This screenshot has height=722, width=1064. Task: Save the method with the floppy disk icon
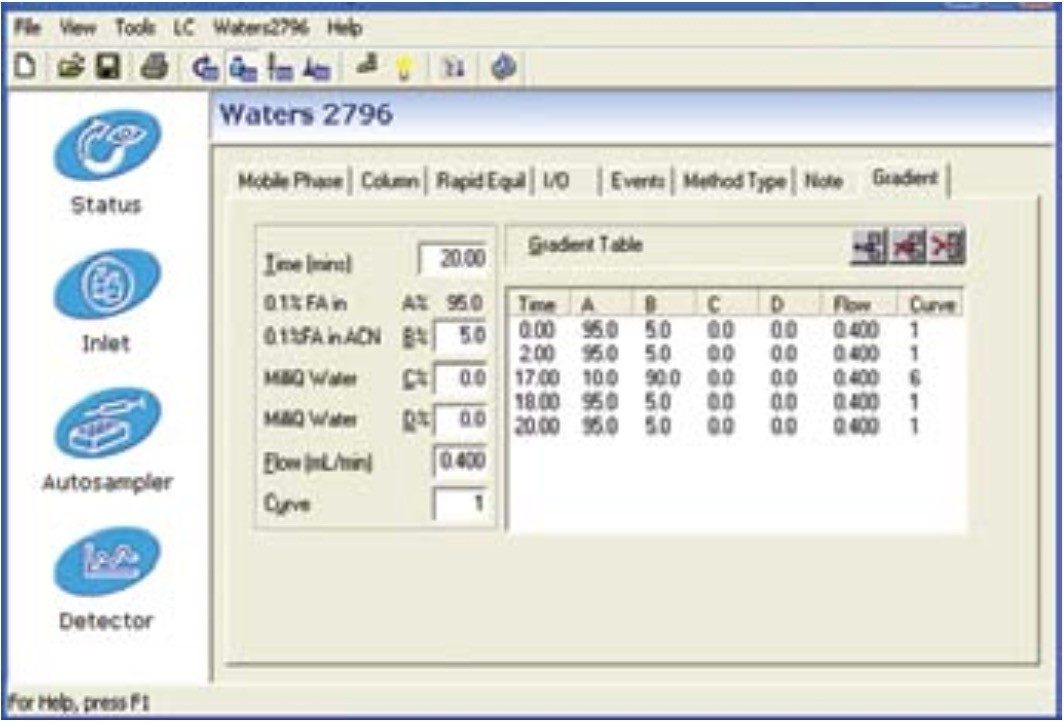click(107, 67)
